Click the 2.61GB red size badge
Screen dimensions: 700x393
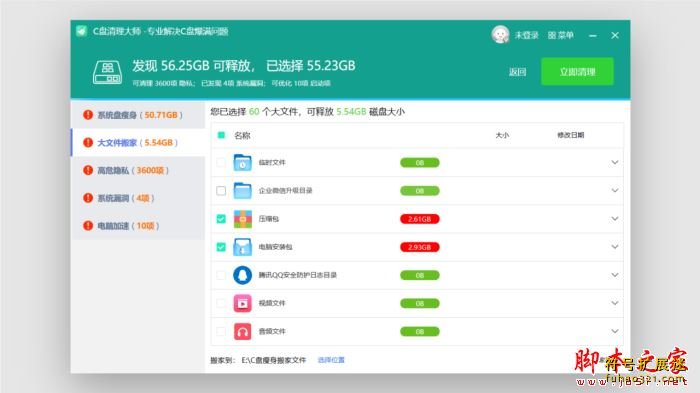coord(420,219)
